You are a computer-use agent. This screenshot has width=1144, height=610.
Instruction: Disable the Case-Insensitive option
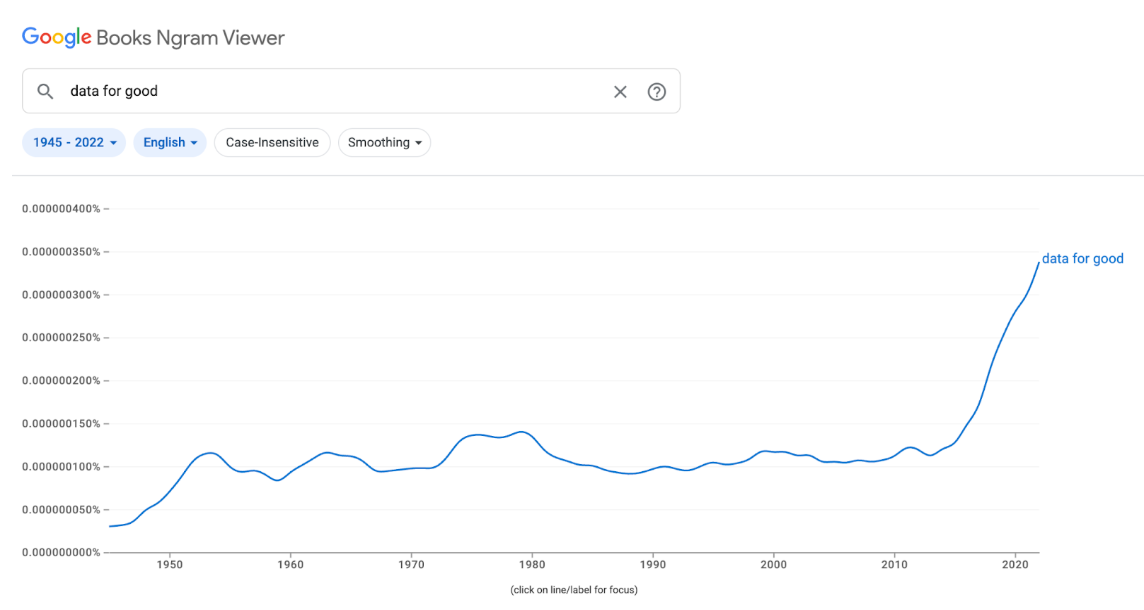(x=272, y=142)
